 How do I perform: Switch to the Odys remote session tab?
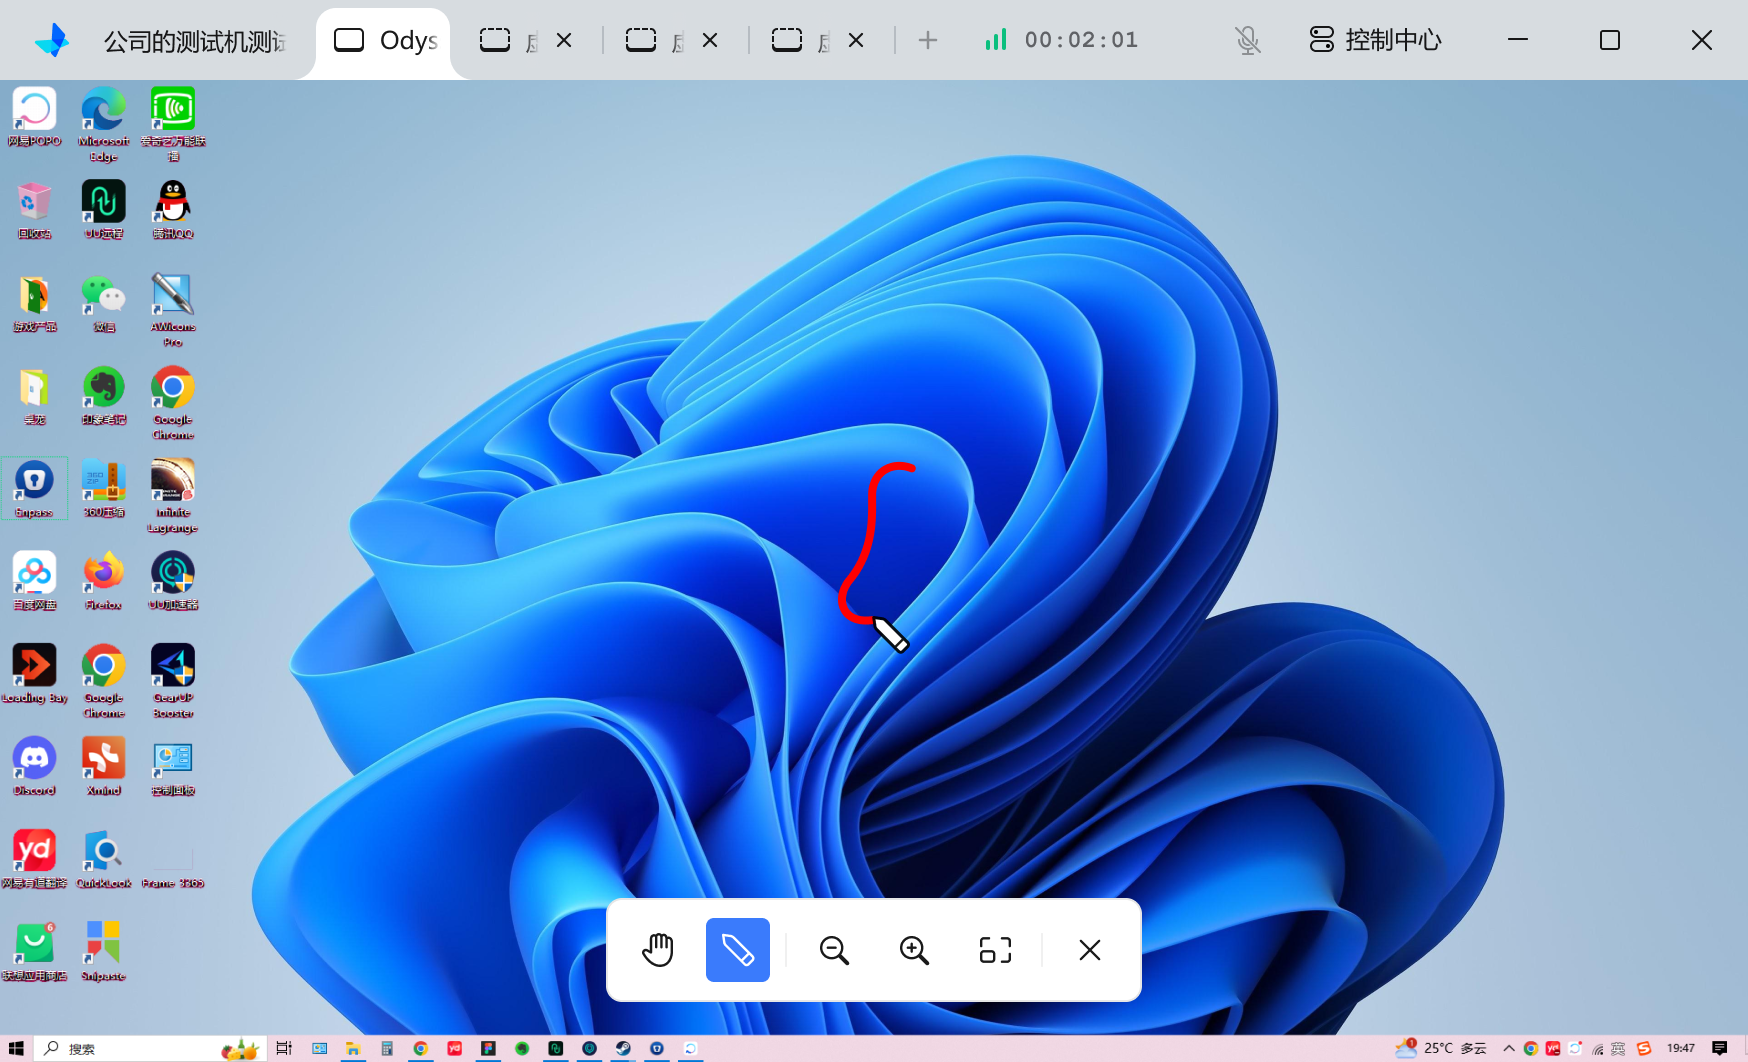pos(385,40)
